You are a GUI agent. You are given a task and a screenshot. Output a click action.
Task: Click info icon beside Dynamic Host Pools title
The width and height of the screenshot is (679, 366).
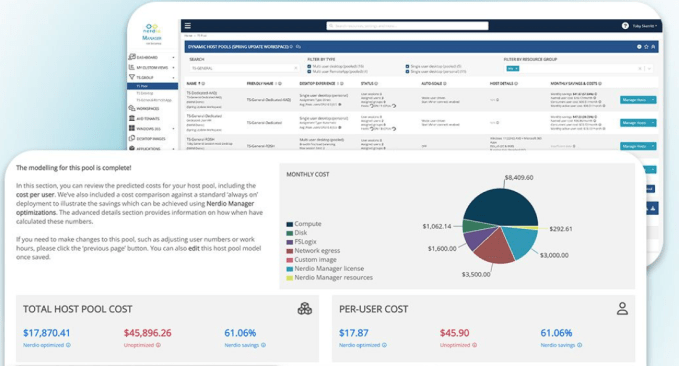291,46
